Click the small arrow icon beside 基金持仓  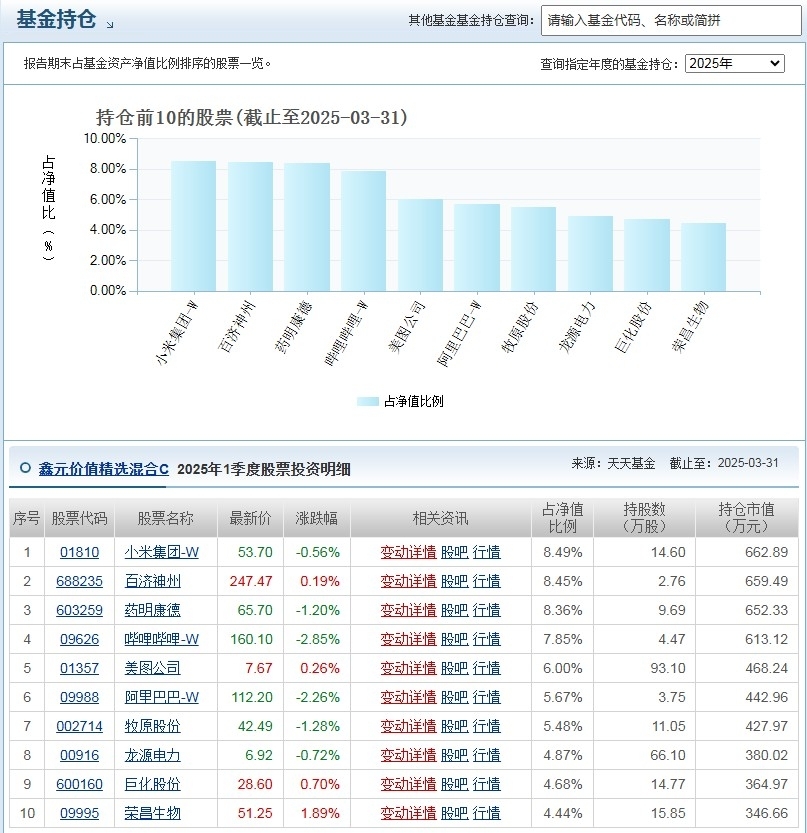(x=110, y=24)
